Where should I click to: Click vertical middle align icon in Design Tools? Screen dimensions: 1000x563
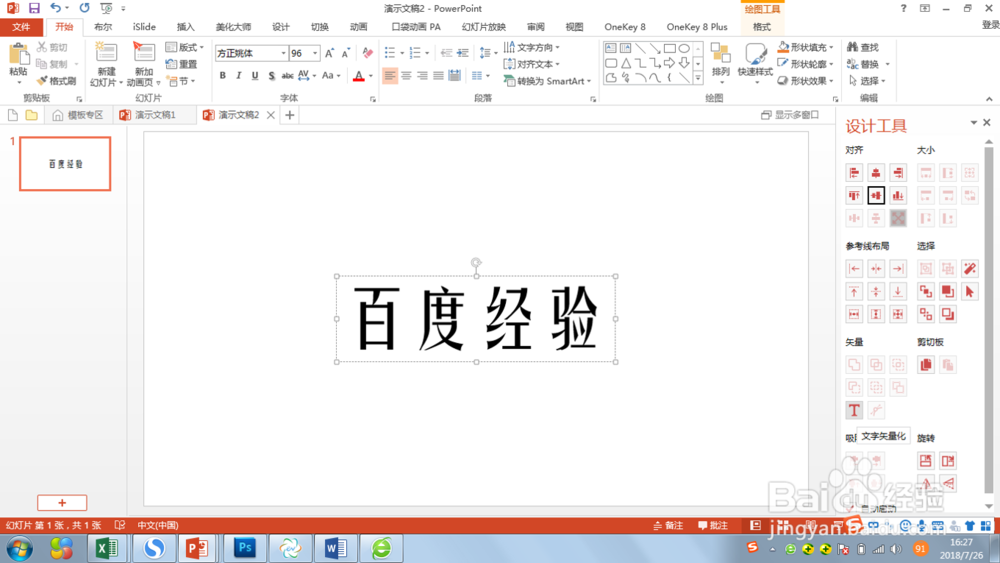[876, 195]
